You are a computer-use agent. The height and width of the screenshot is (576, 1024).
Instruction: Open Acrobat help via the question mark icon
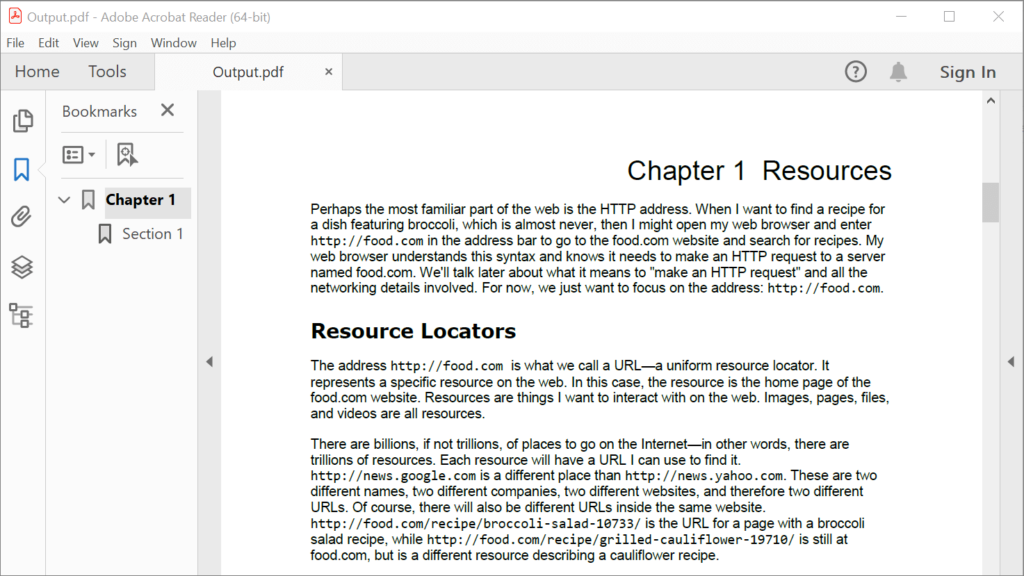pos(856,71)
